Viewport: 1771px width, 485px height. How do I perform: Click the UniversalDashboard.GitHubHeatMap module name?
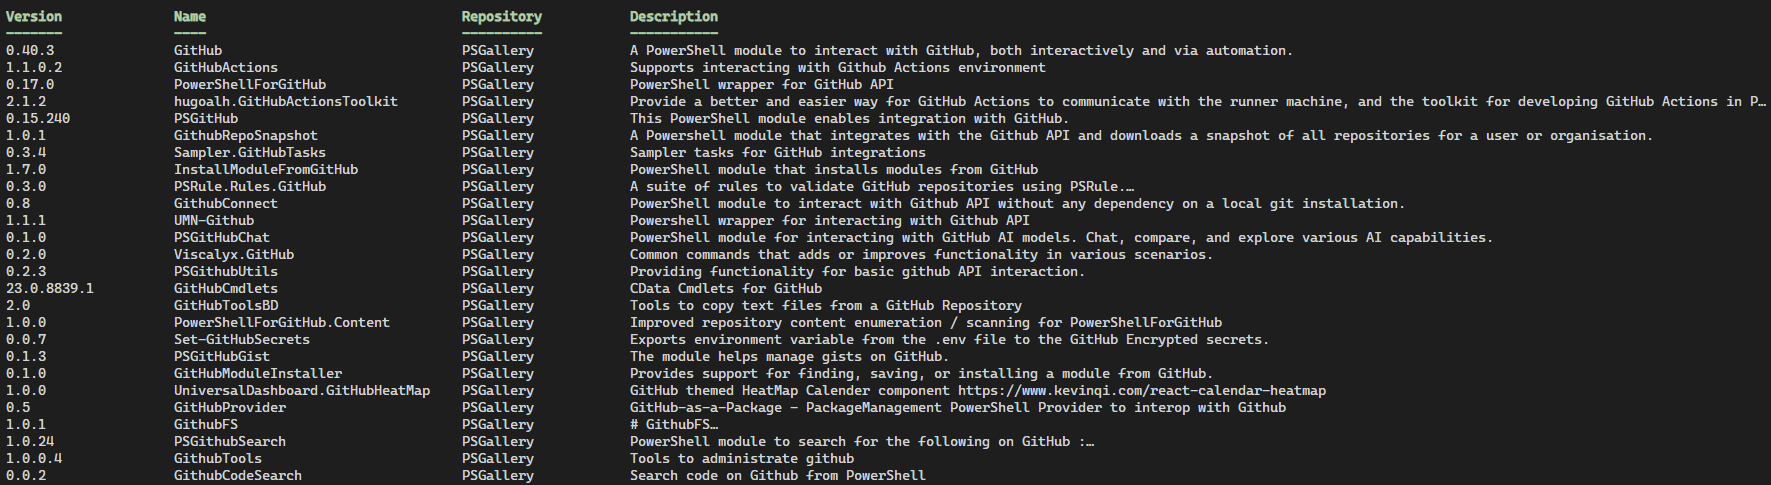click(301, 391)
